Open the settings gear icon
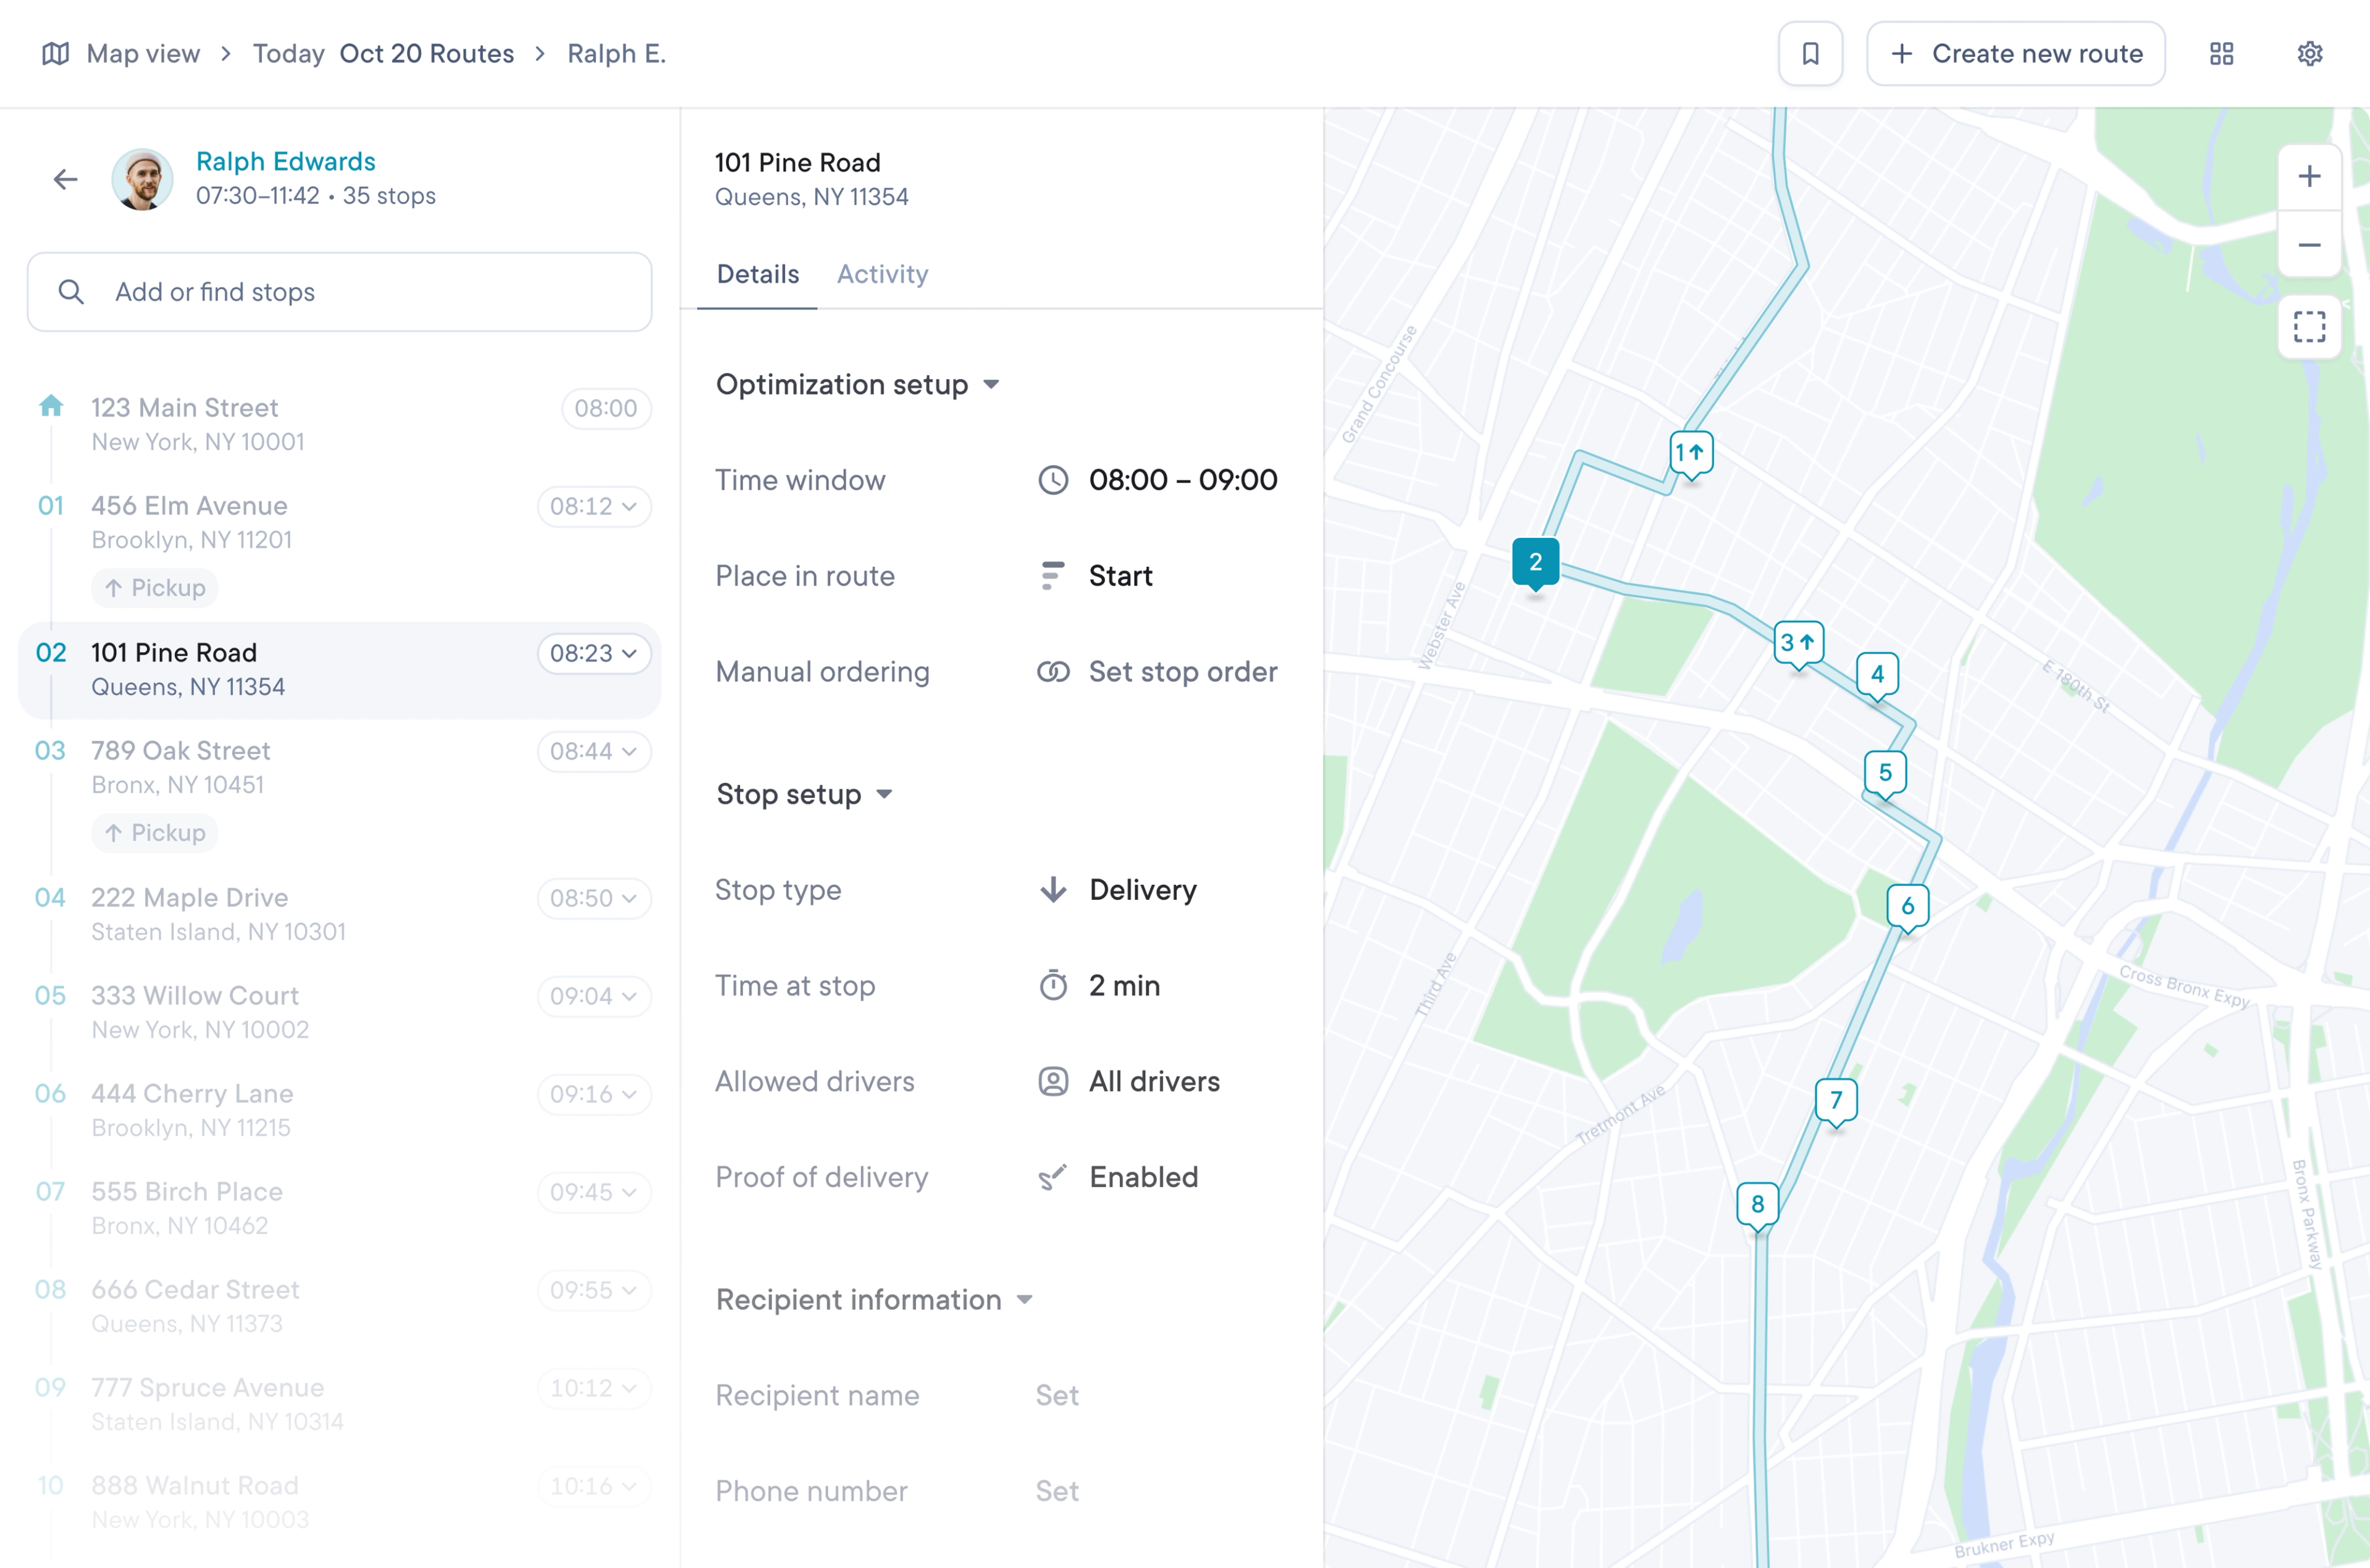The image size is (2370, 1568). pos(2309,54)
